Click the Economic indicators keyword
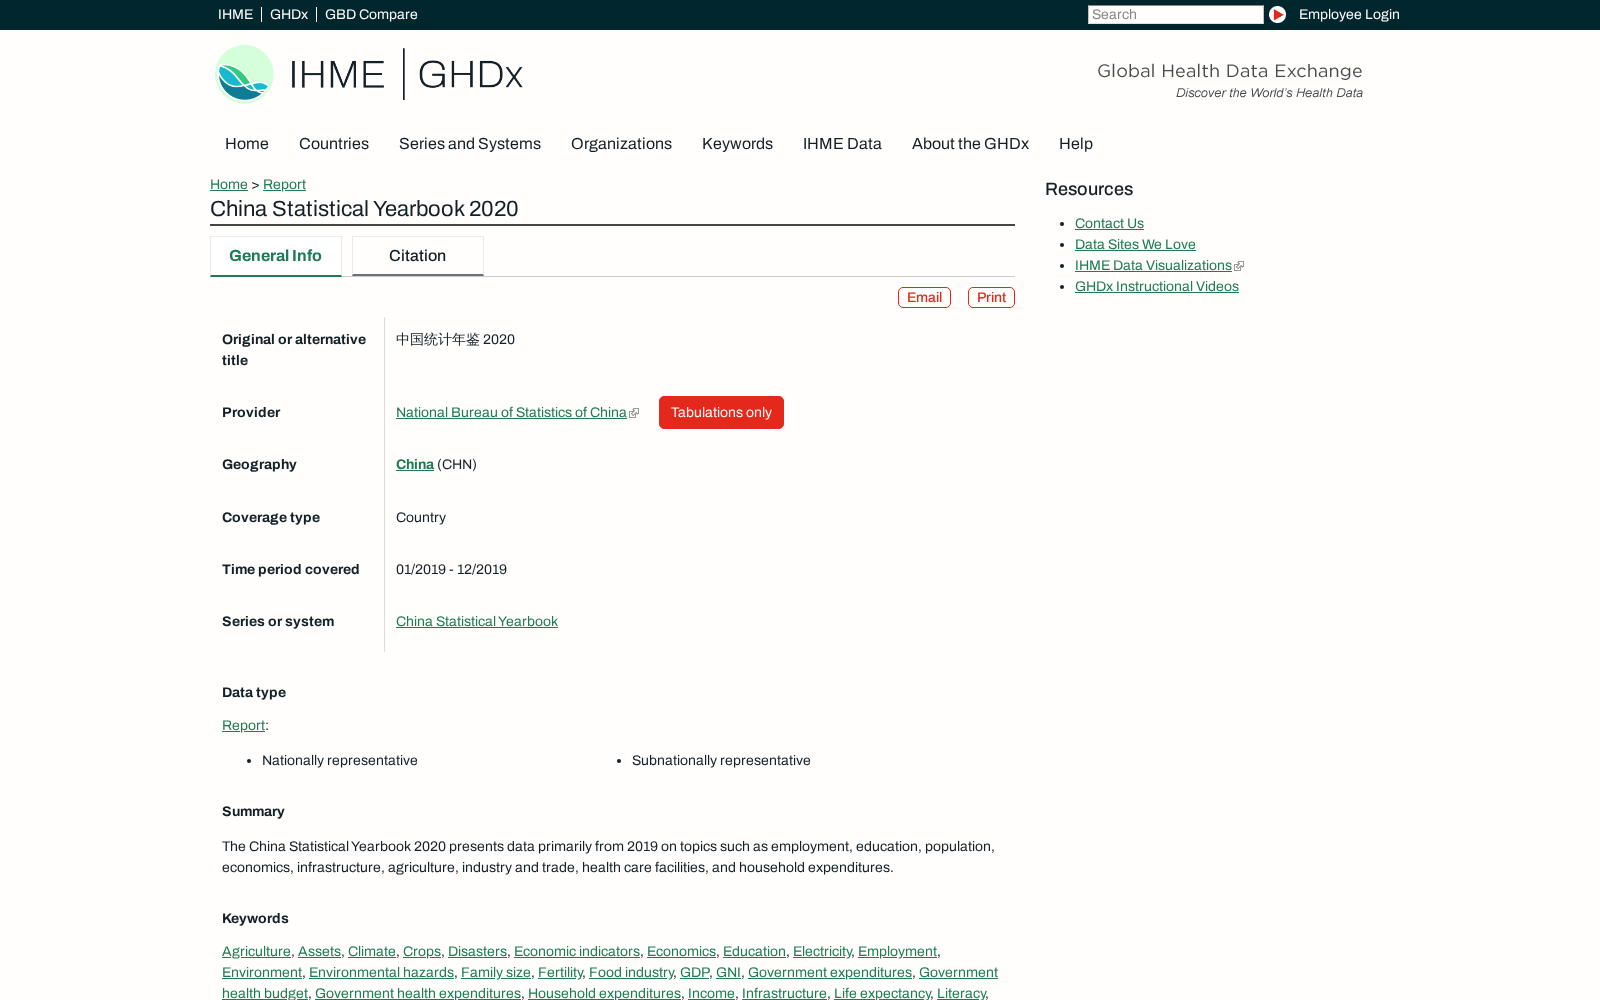This screenshot has height=1000, width=1600. click(x=577, y=952)
